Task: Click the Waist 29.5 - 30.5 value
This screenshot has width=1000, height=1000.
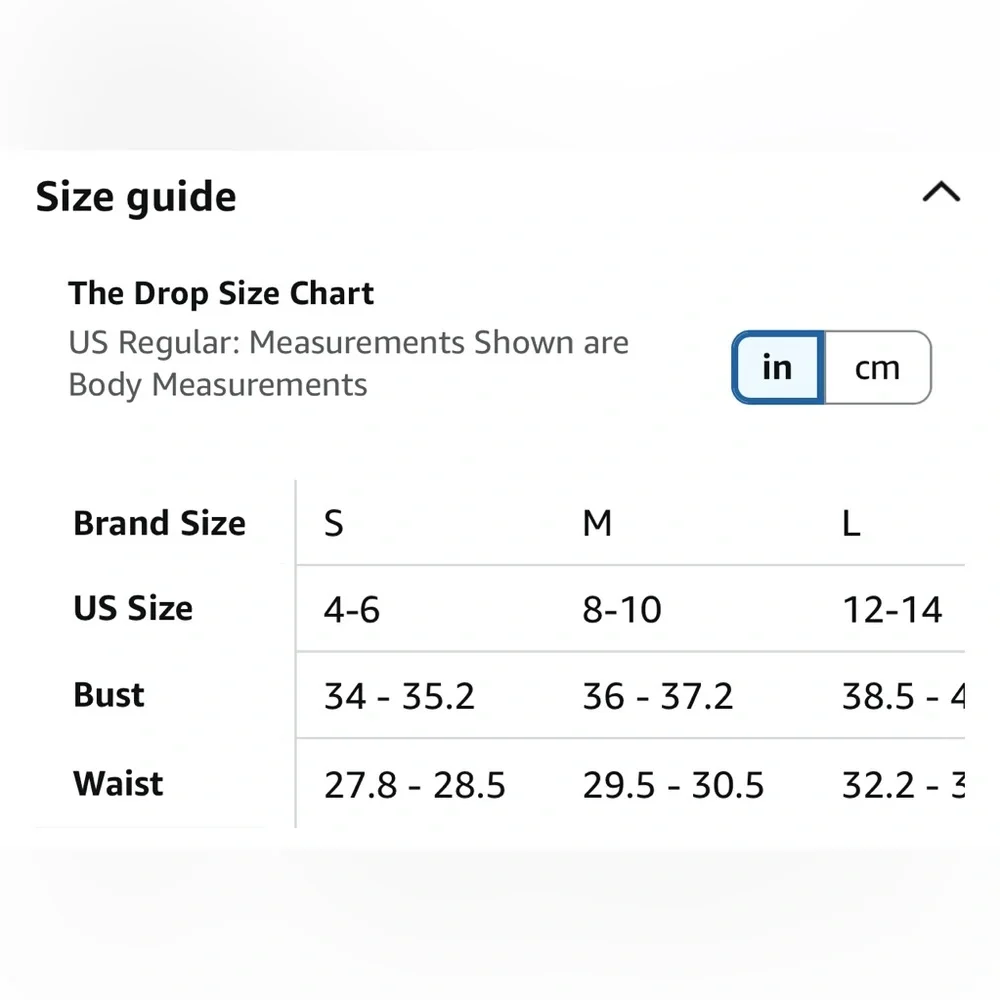Action: click(x=673, y=784)
